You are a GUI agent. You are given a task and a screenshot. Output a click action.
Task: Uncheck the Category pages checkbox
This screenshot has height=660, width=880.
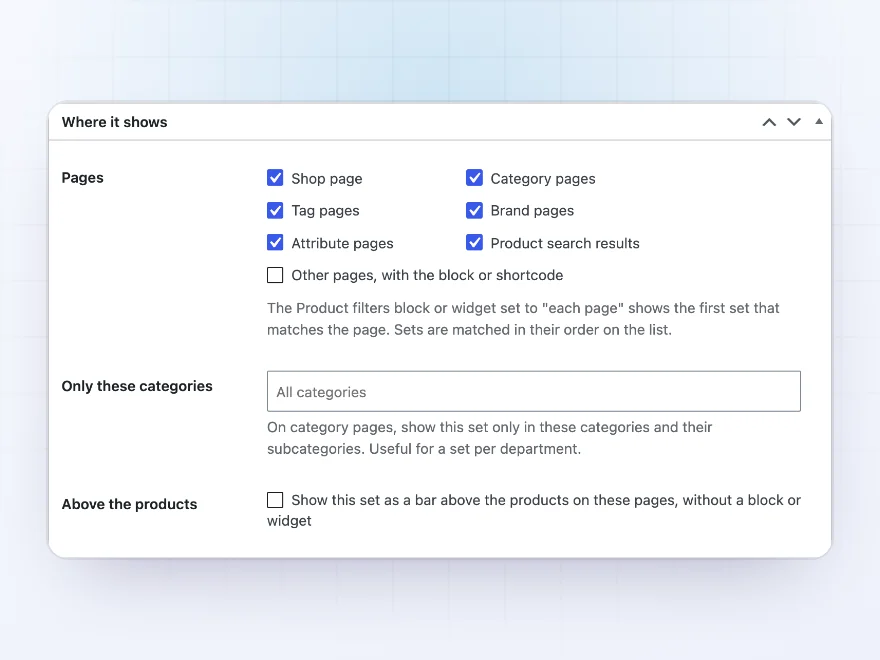474,178
